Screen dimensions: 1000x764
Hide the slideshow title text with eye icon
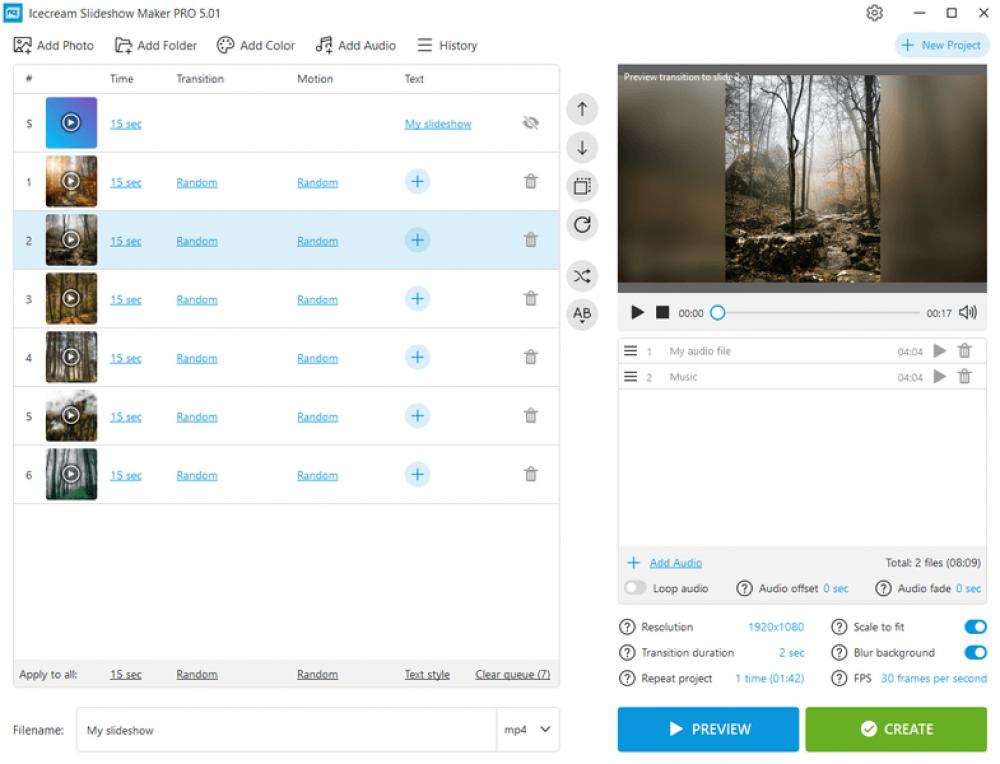tap(530, 123)
